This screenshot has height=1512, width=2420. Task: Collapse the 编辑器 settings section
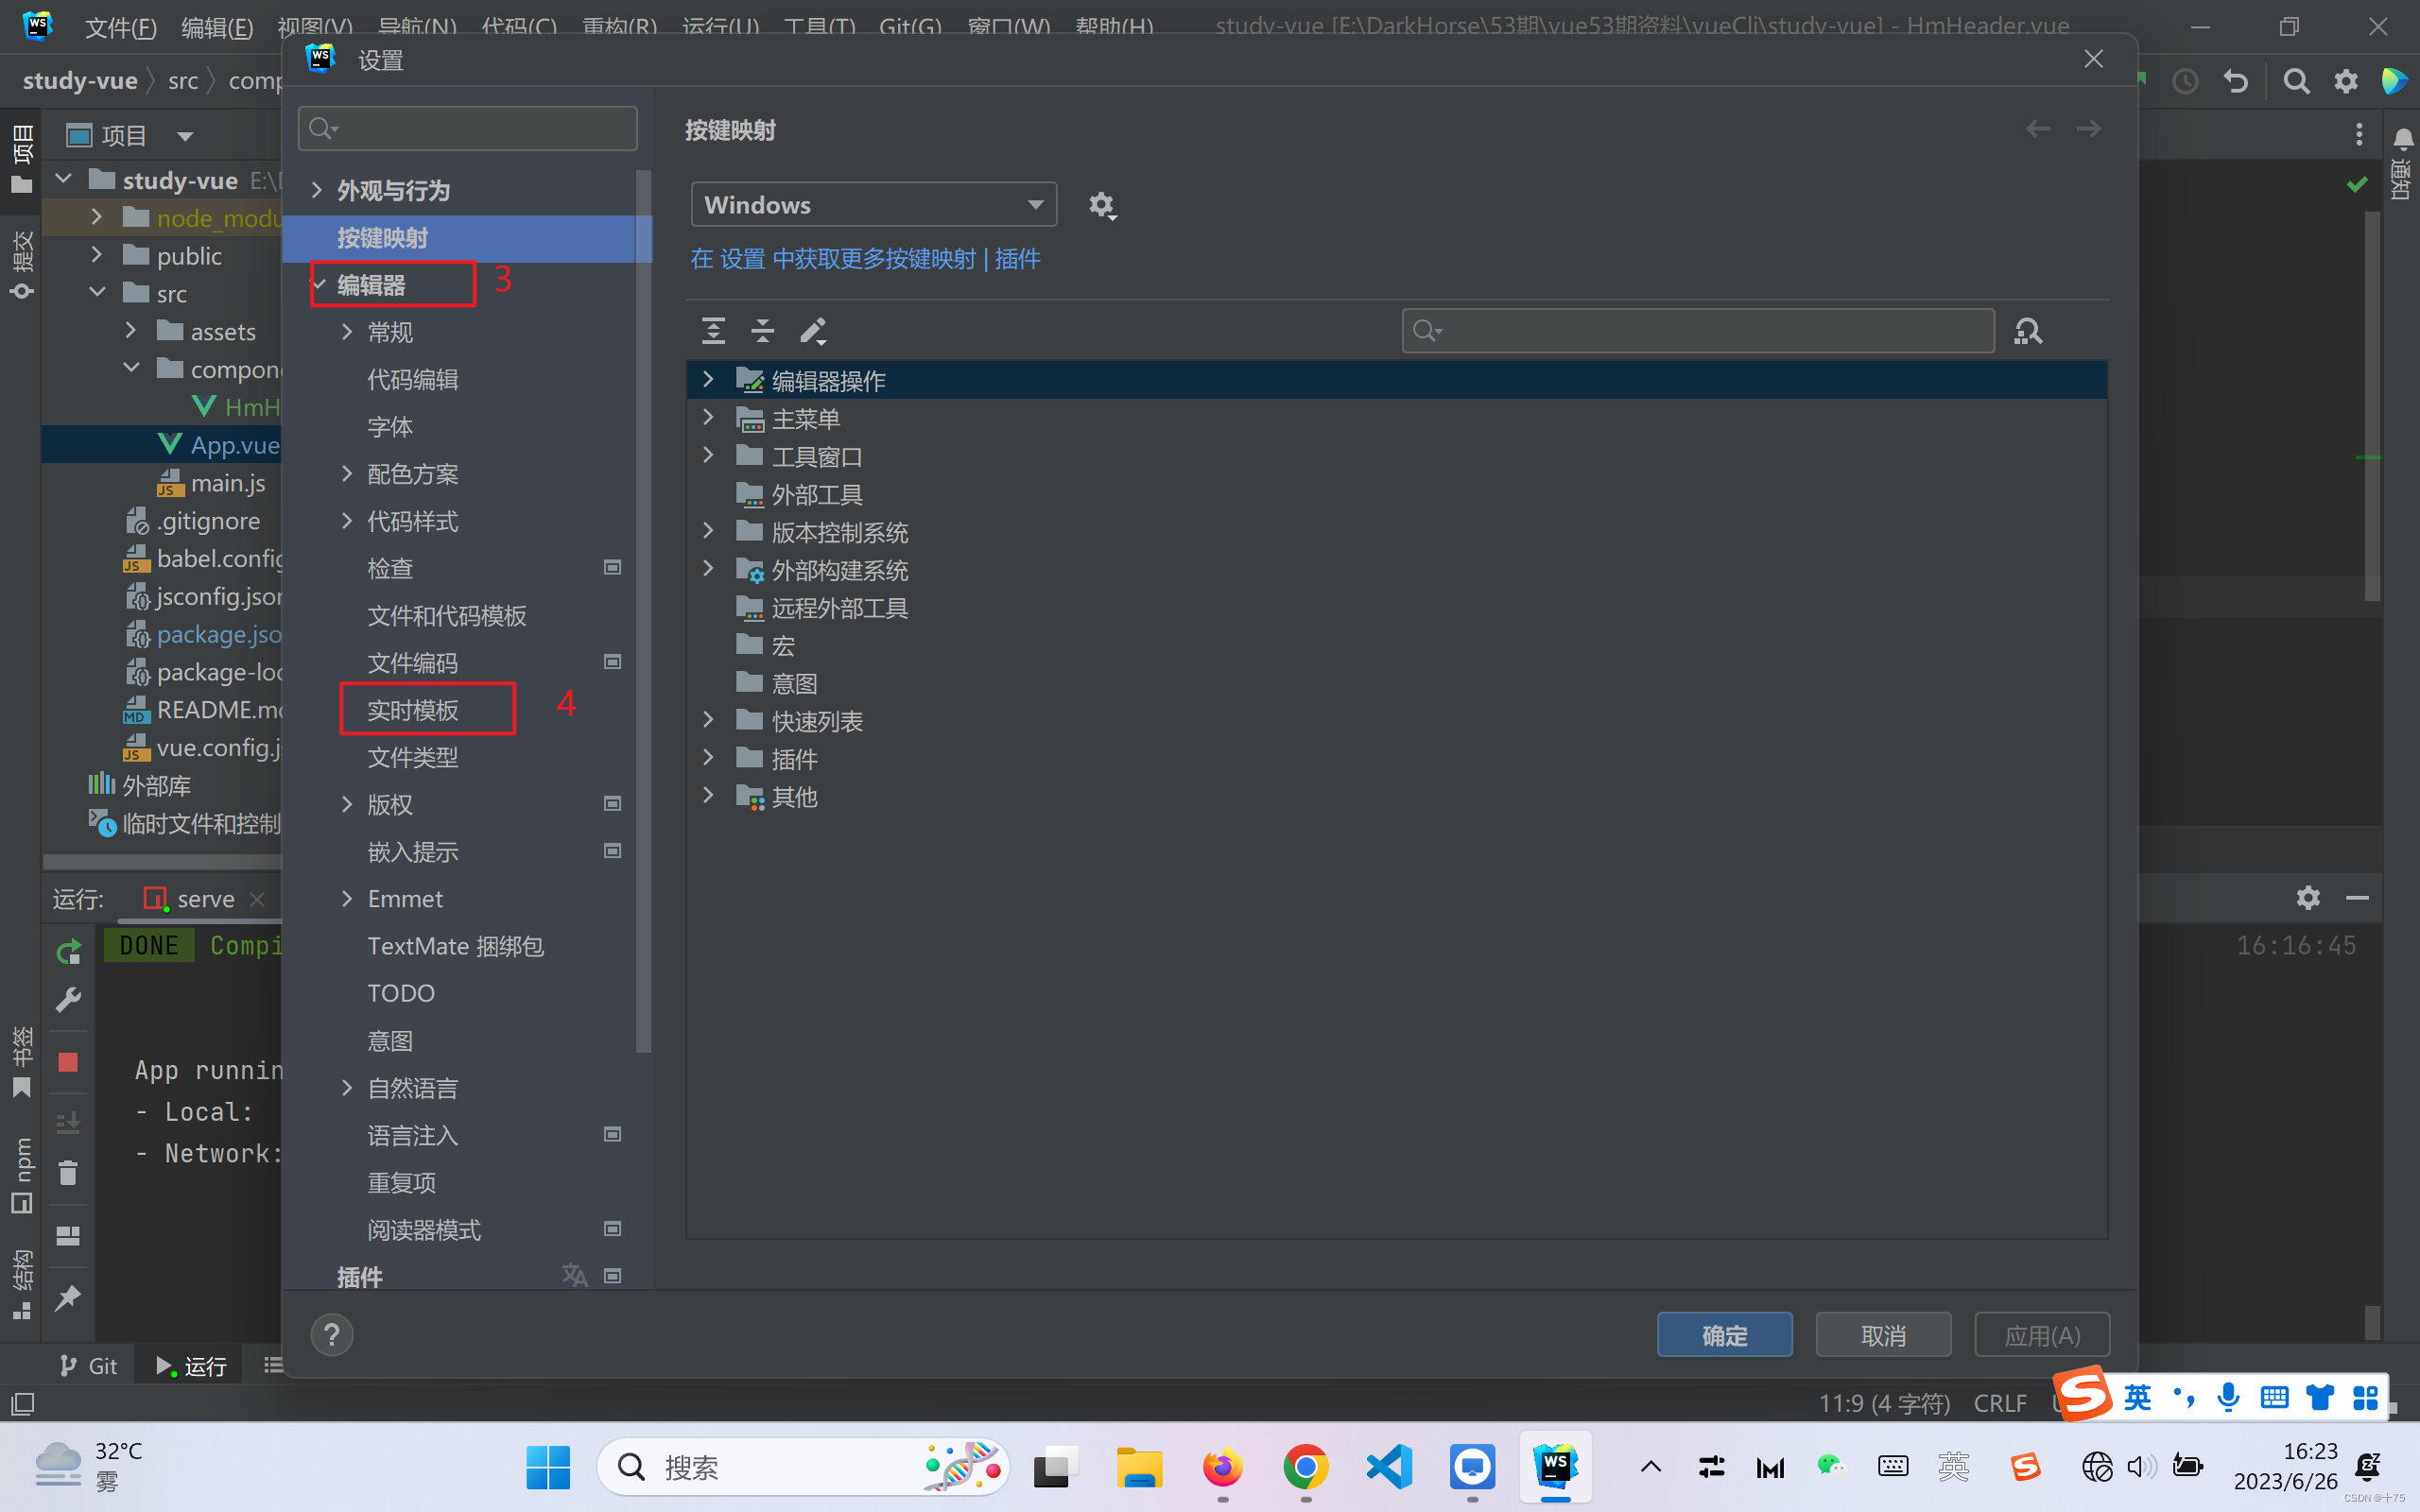pos(319,285)
